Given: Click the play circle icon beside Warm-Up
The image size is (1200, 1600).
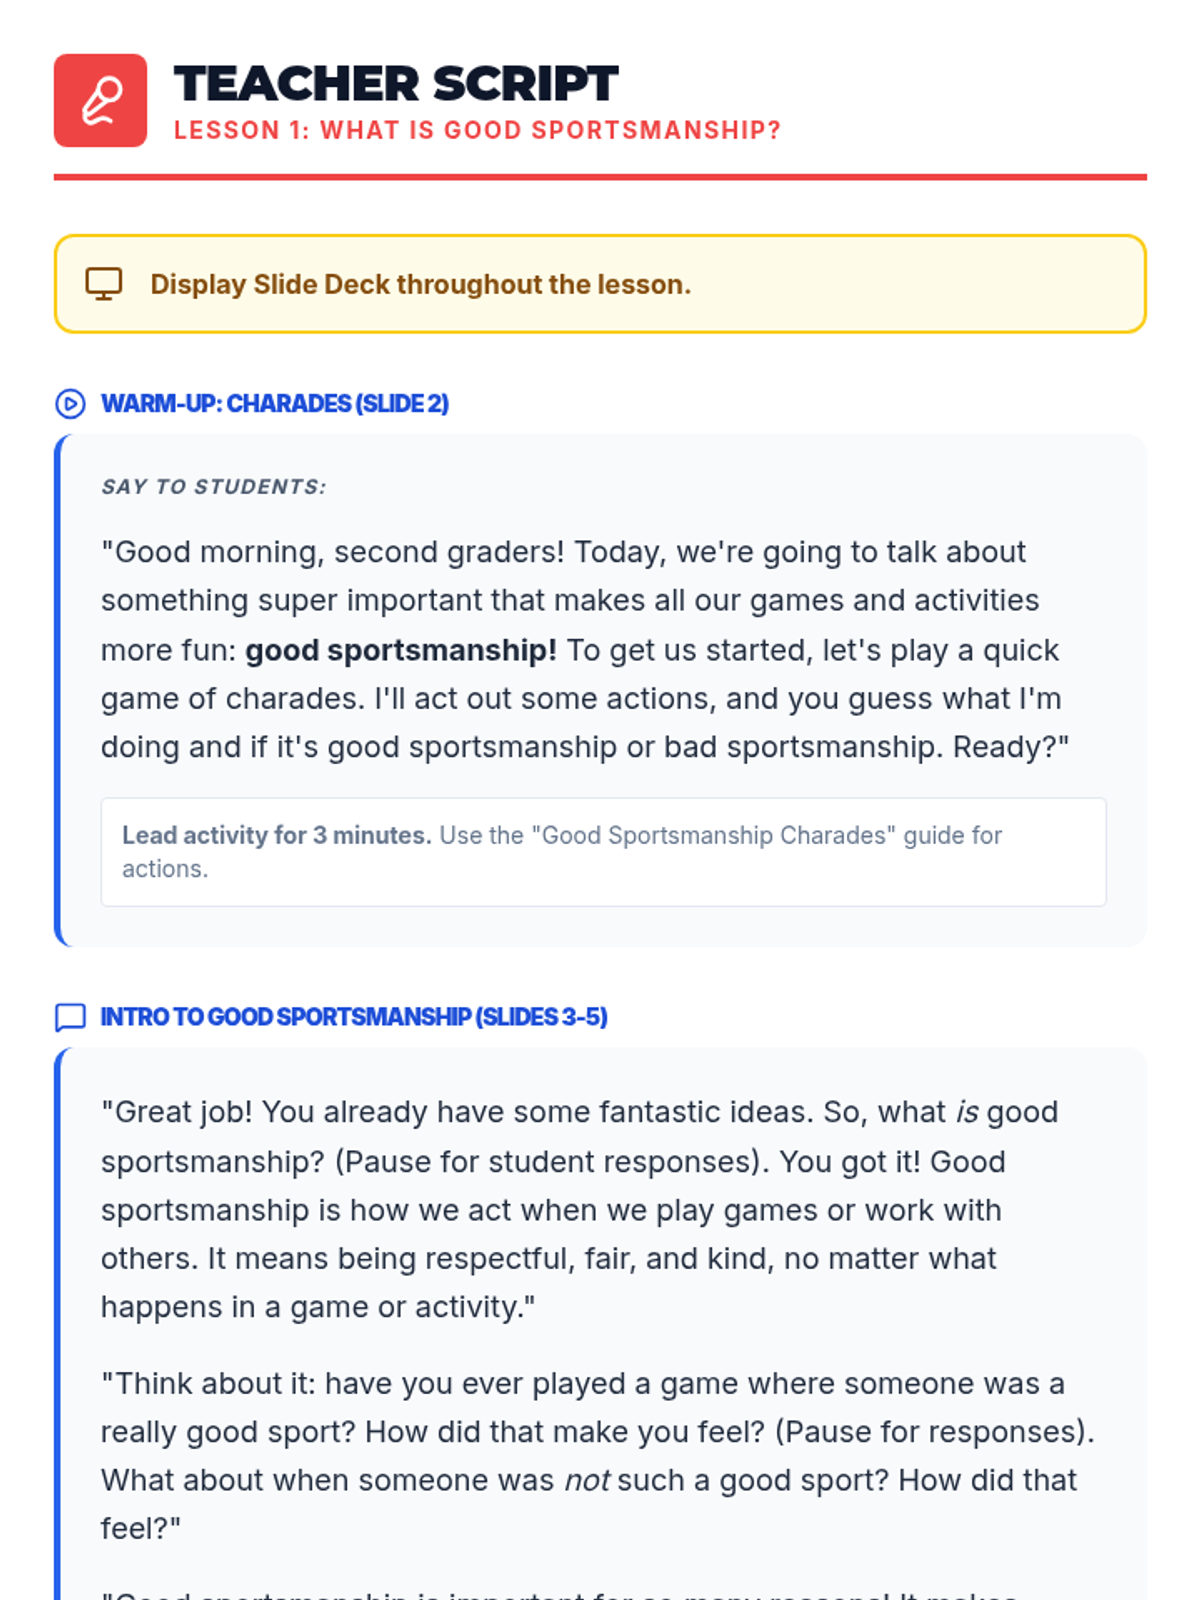Looking at the screenshot, I should [x=70, y=404].
